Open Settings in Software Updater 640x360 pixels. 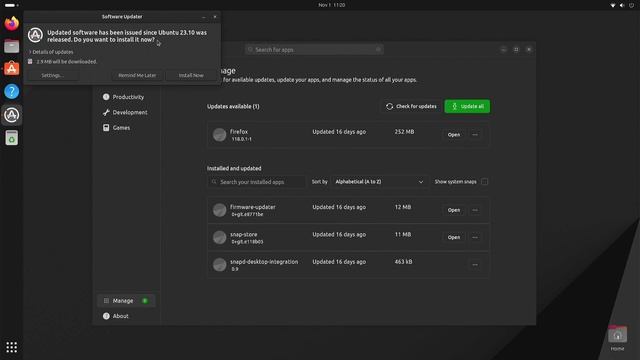pyautogui.click(x=52, y=76)
